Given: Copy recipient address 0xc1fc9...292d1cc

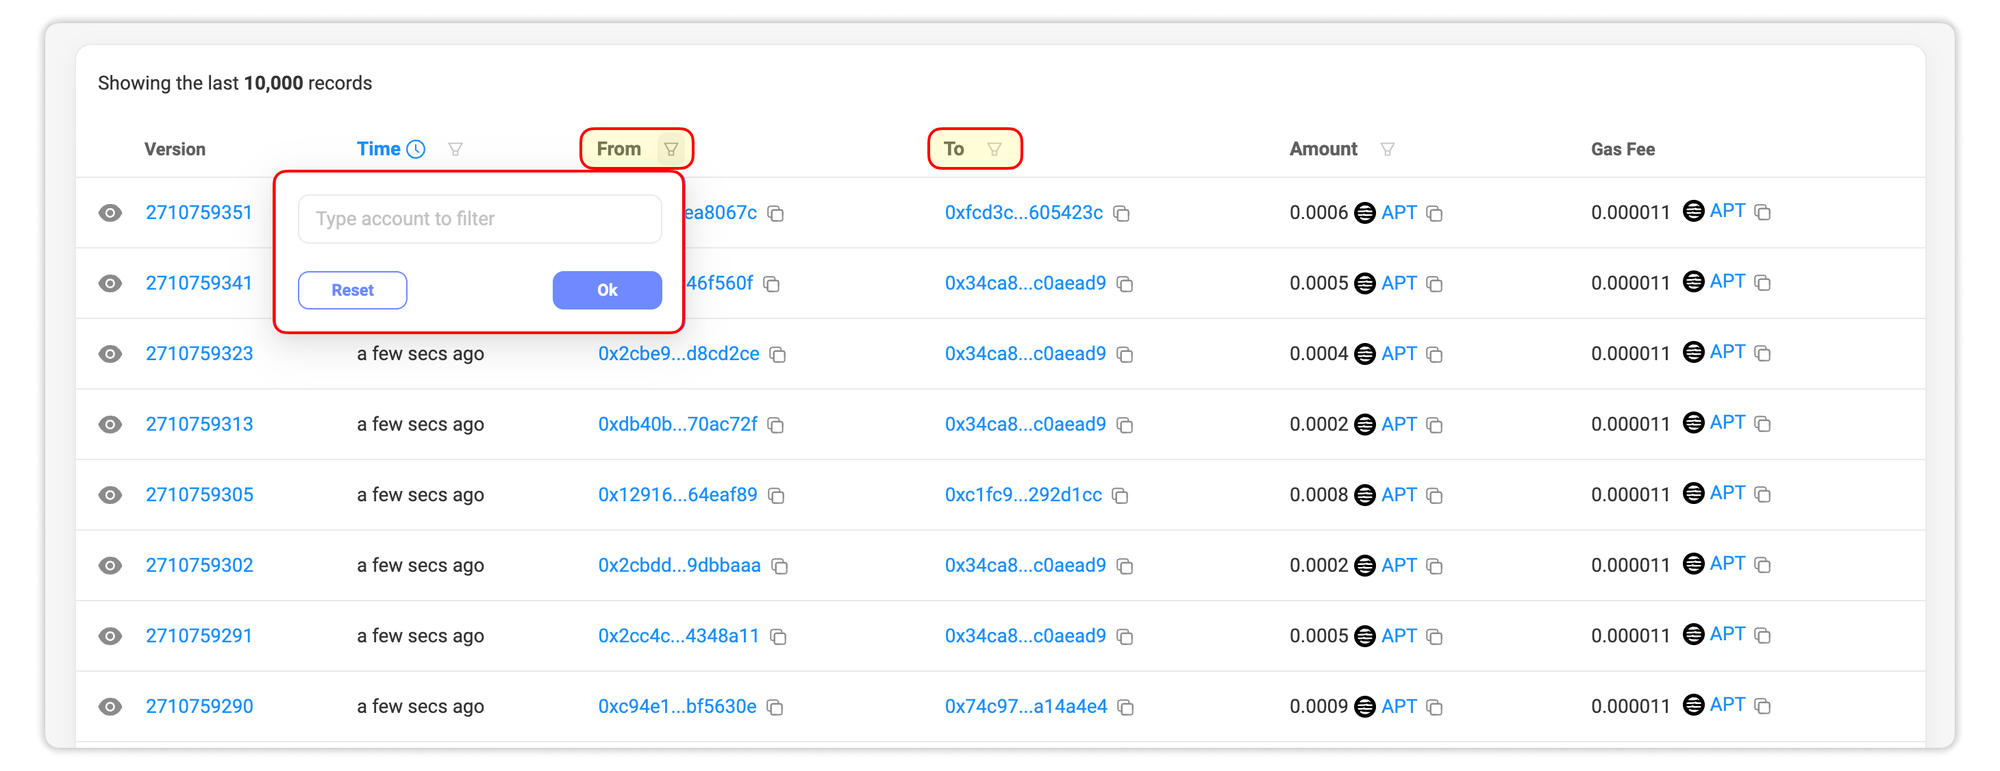Looking at the screenshot, I should pyautogui.click(x=1121, y=496).
